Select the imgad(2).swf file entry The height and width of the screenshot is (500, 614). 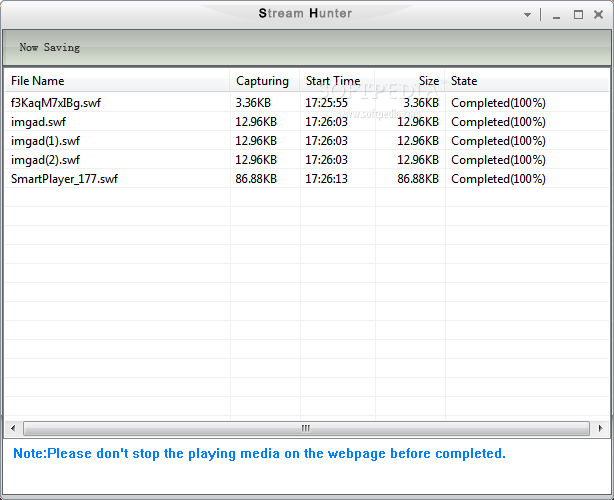click(45, 160)
